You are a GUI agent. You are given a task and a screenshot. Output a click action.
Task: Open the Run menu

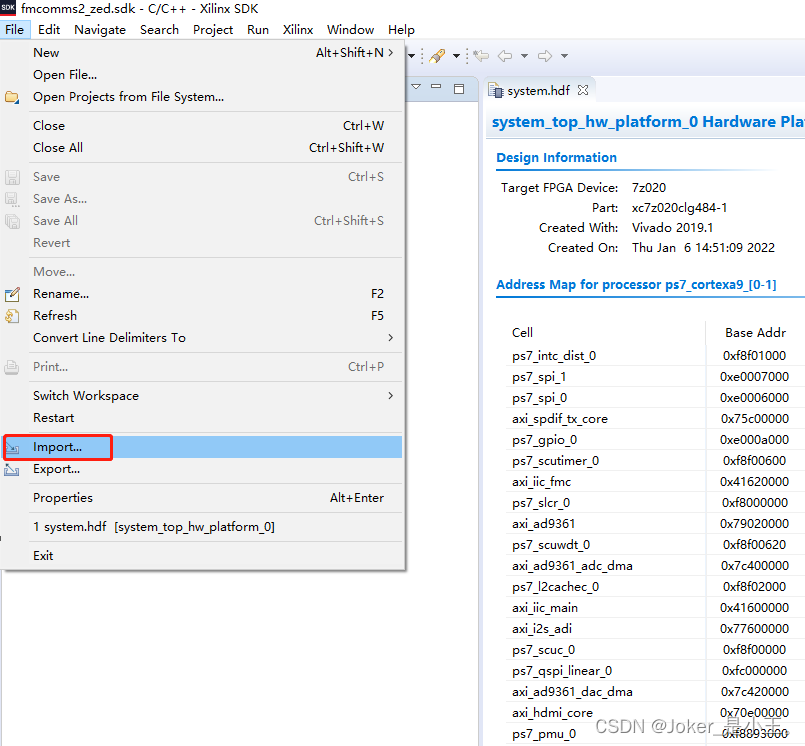tap(258, 30)
